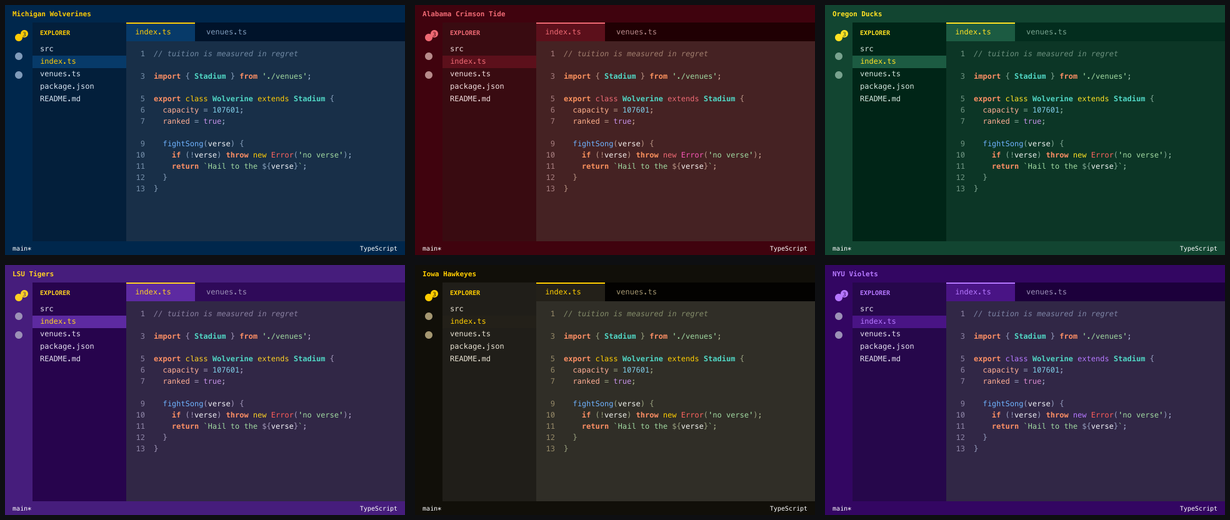Viewport: 1230px width, 520px height.
Task: Click the badged activity dot in Alabama Crimson Tide
Action: pos(429,37)
